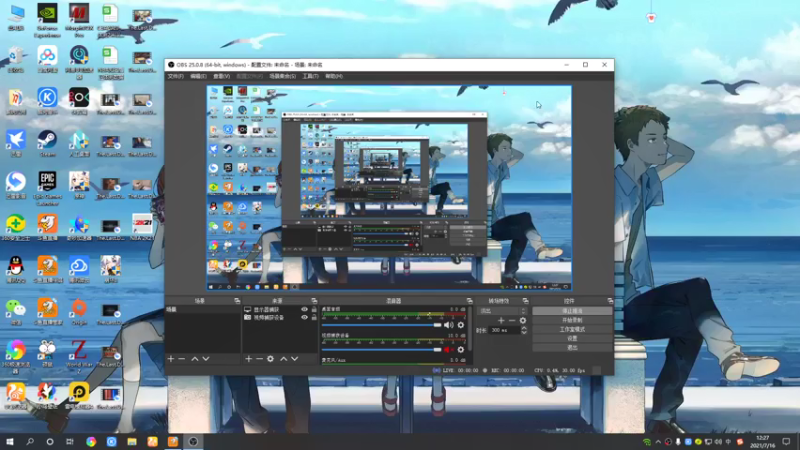Open the 场景集合(S) menu
This screenshot has width=800, height=450.
click(283, 76)
